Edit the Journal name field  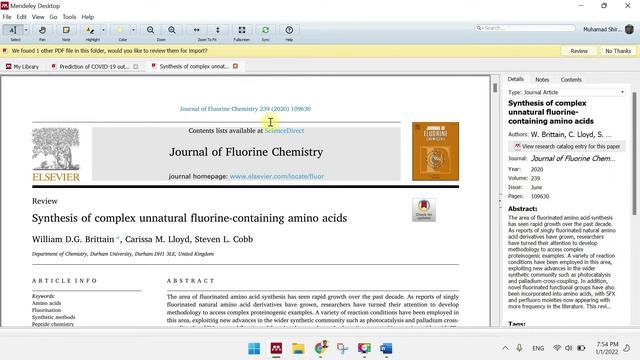click(x=573, y=158)
